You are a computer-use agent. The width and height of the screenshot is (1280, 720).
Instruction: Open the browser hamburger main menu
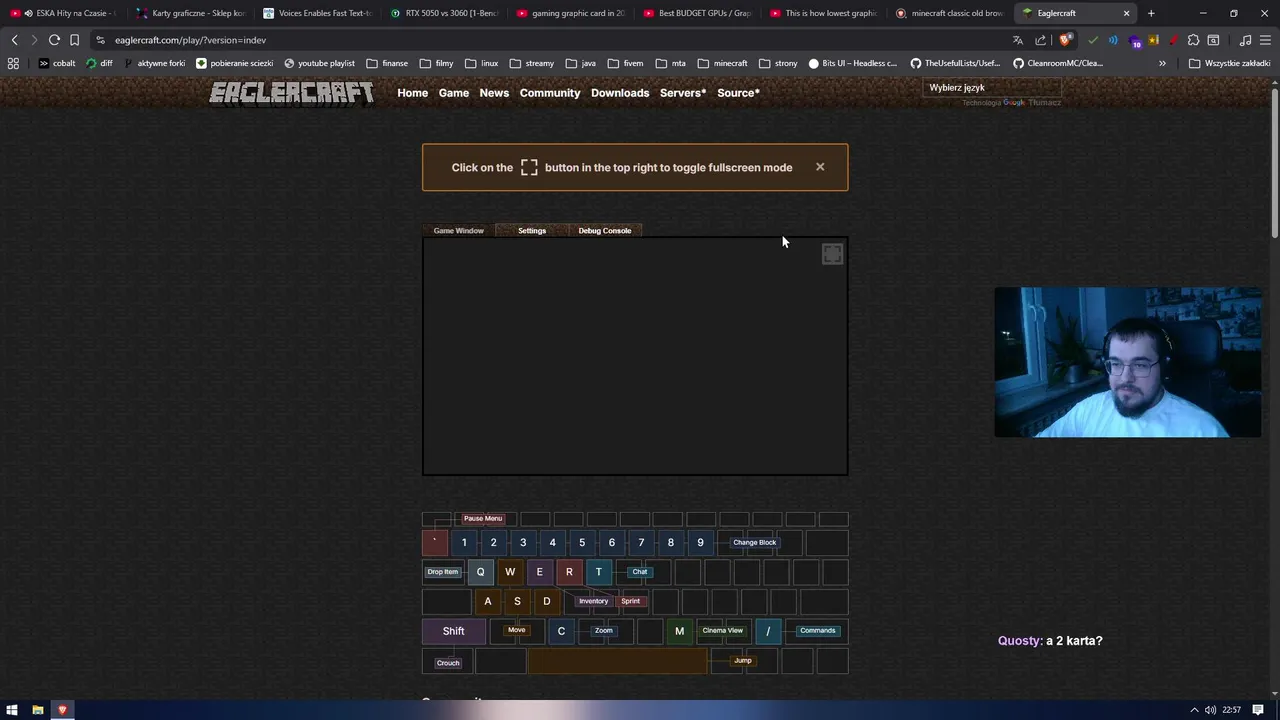click(1265, 40)
